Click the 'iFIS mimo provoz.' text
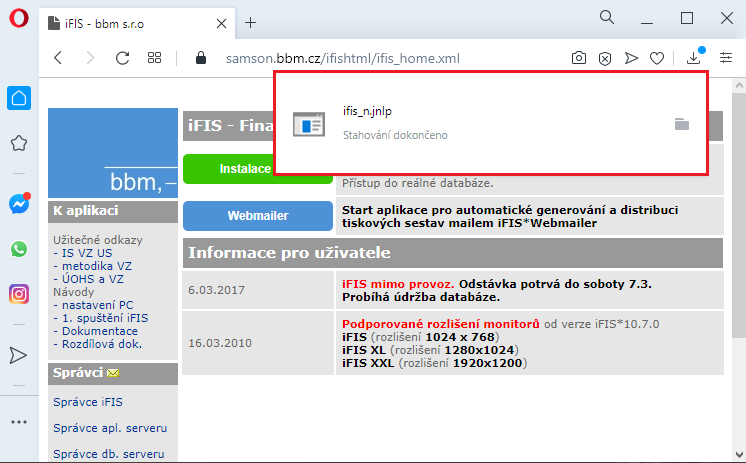 pyautogui.click(x=398, y=284)
